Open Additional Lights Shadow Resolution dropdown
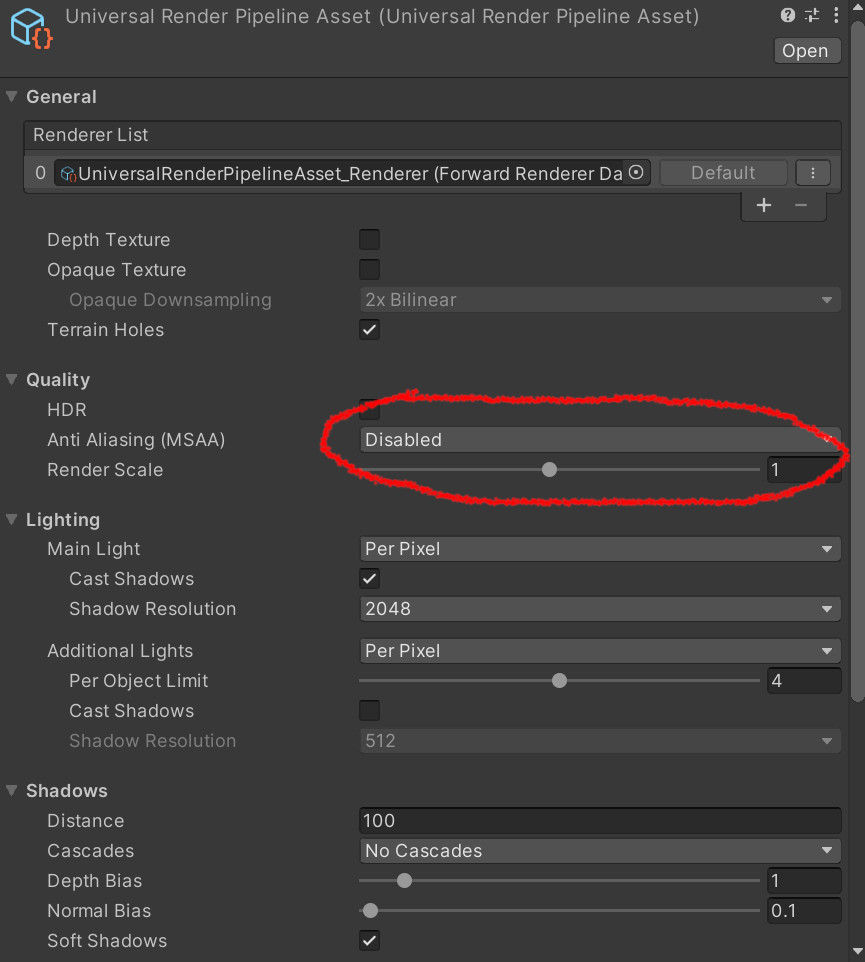 tap(600, 741)
